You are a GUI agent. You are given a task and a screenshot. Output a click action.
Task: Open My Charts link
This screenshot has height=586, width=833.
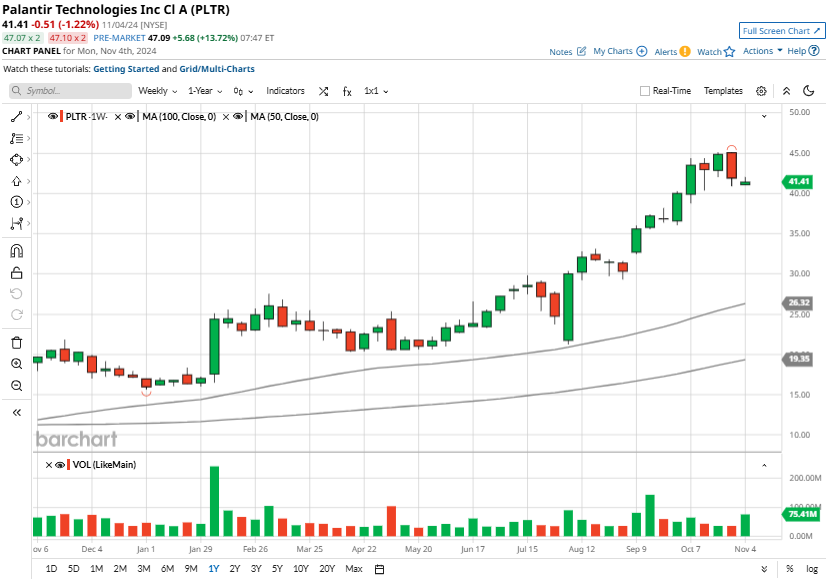tap(620, 51)
